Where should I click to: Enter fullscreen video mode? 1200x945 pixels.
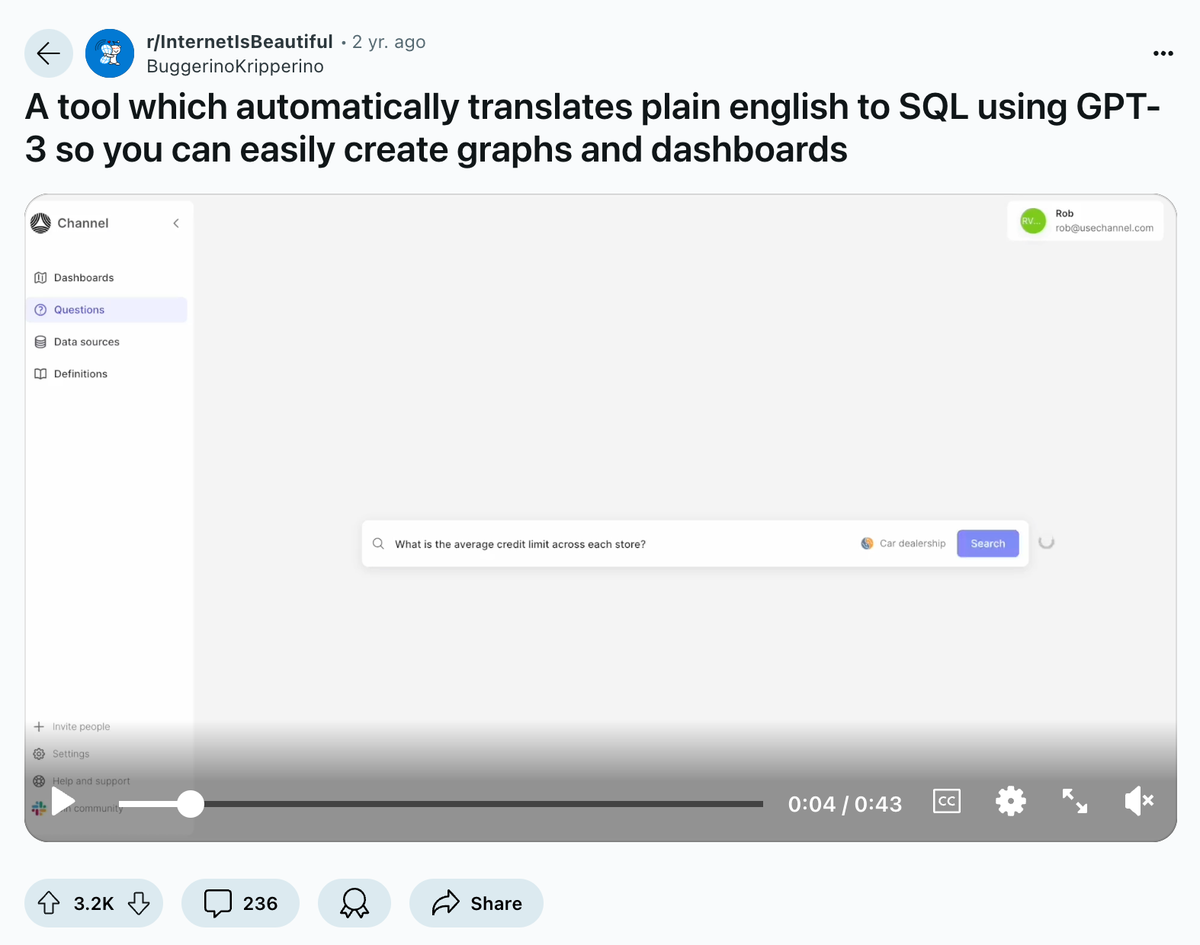point(1075,801)
